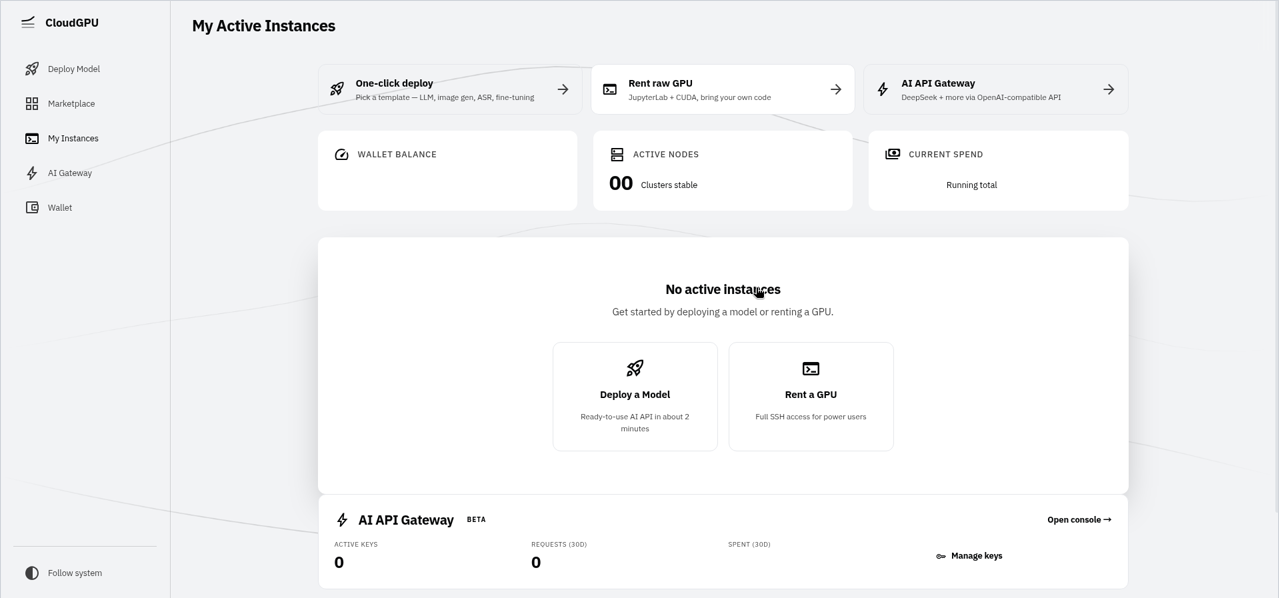The height and width of the screenshot is (598, 1279).
Task: Click the Manage keys key icon
Action: (941, 556)
